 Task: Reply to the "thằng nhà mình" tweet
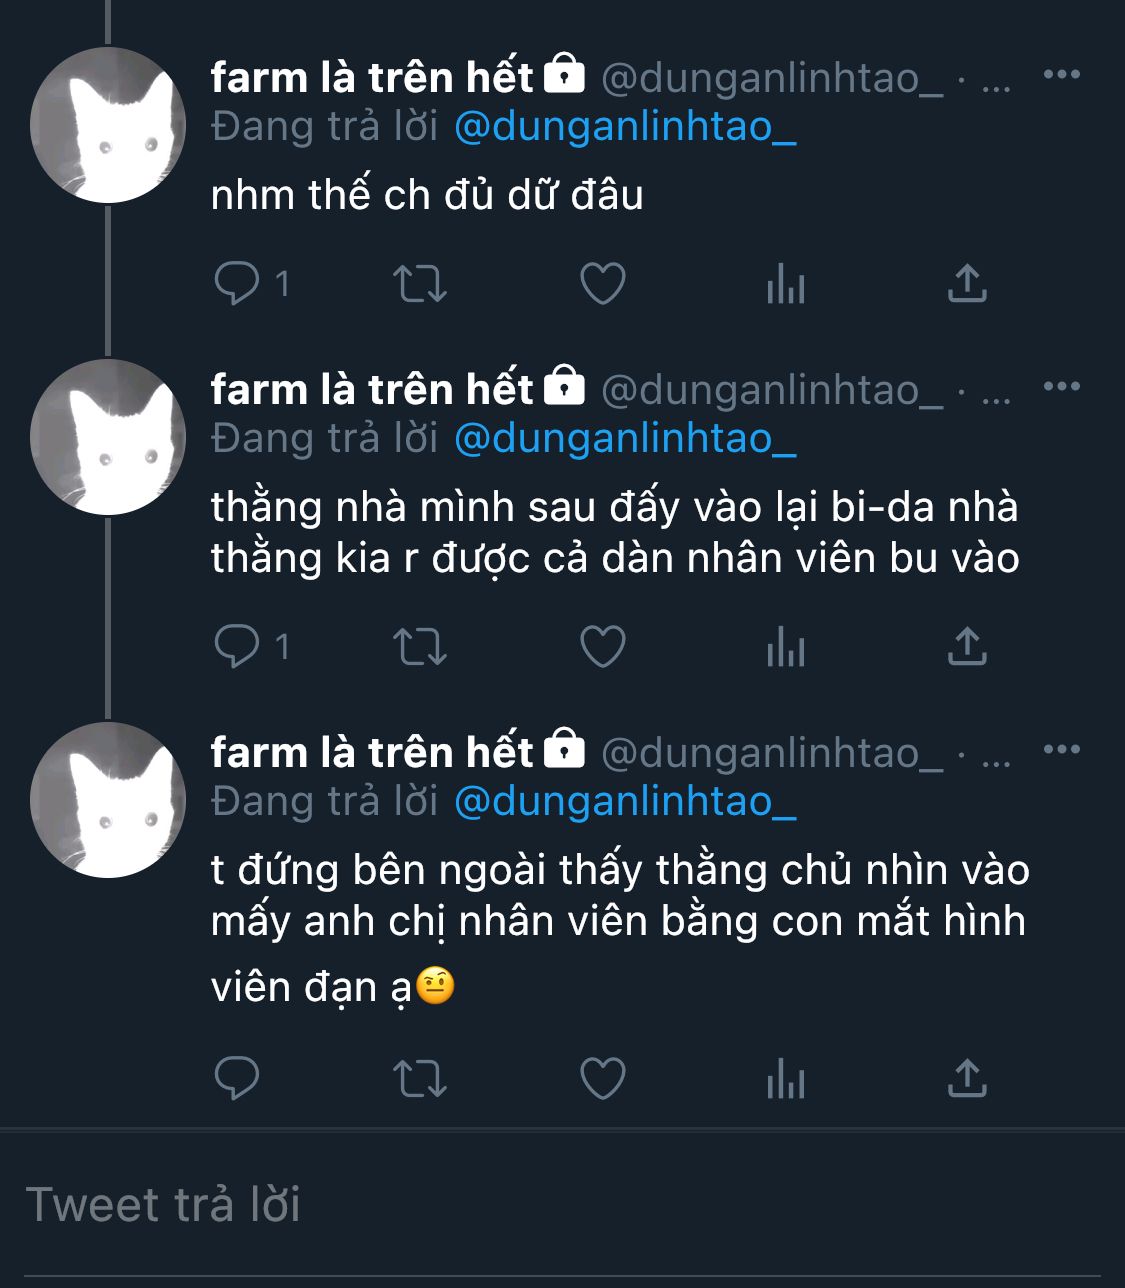tap(237, 647)
